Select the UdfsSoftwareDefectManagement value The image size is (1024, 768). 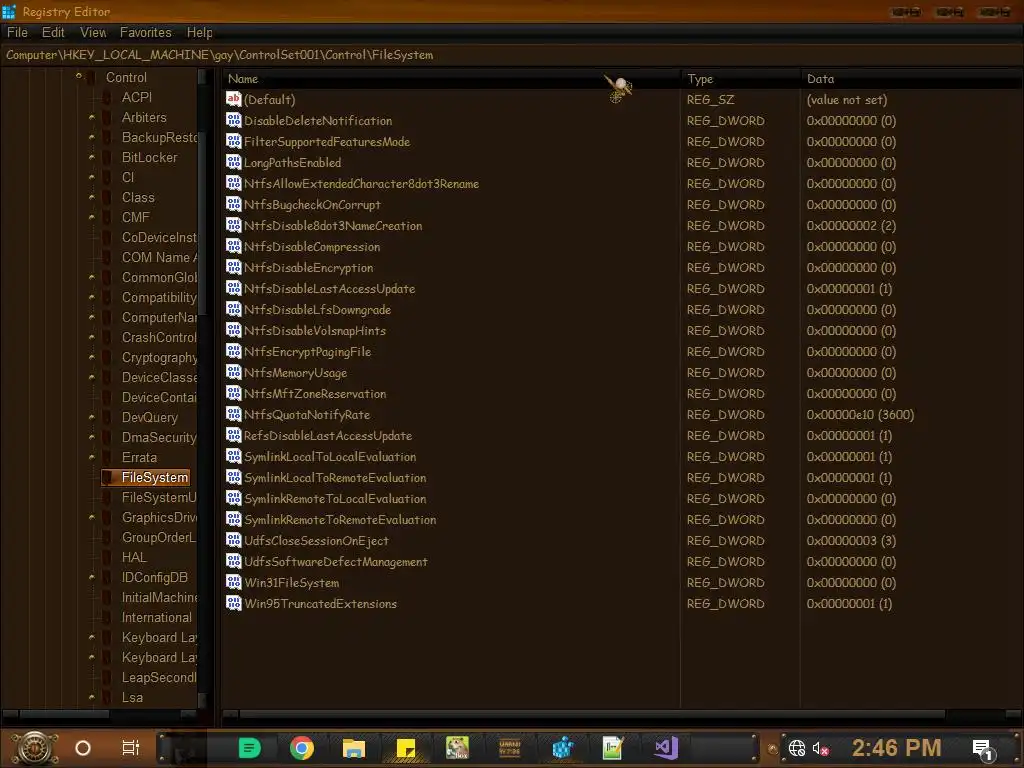336,562
